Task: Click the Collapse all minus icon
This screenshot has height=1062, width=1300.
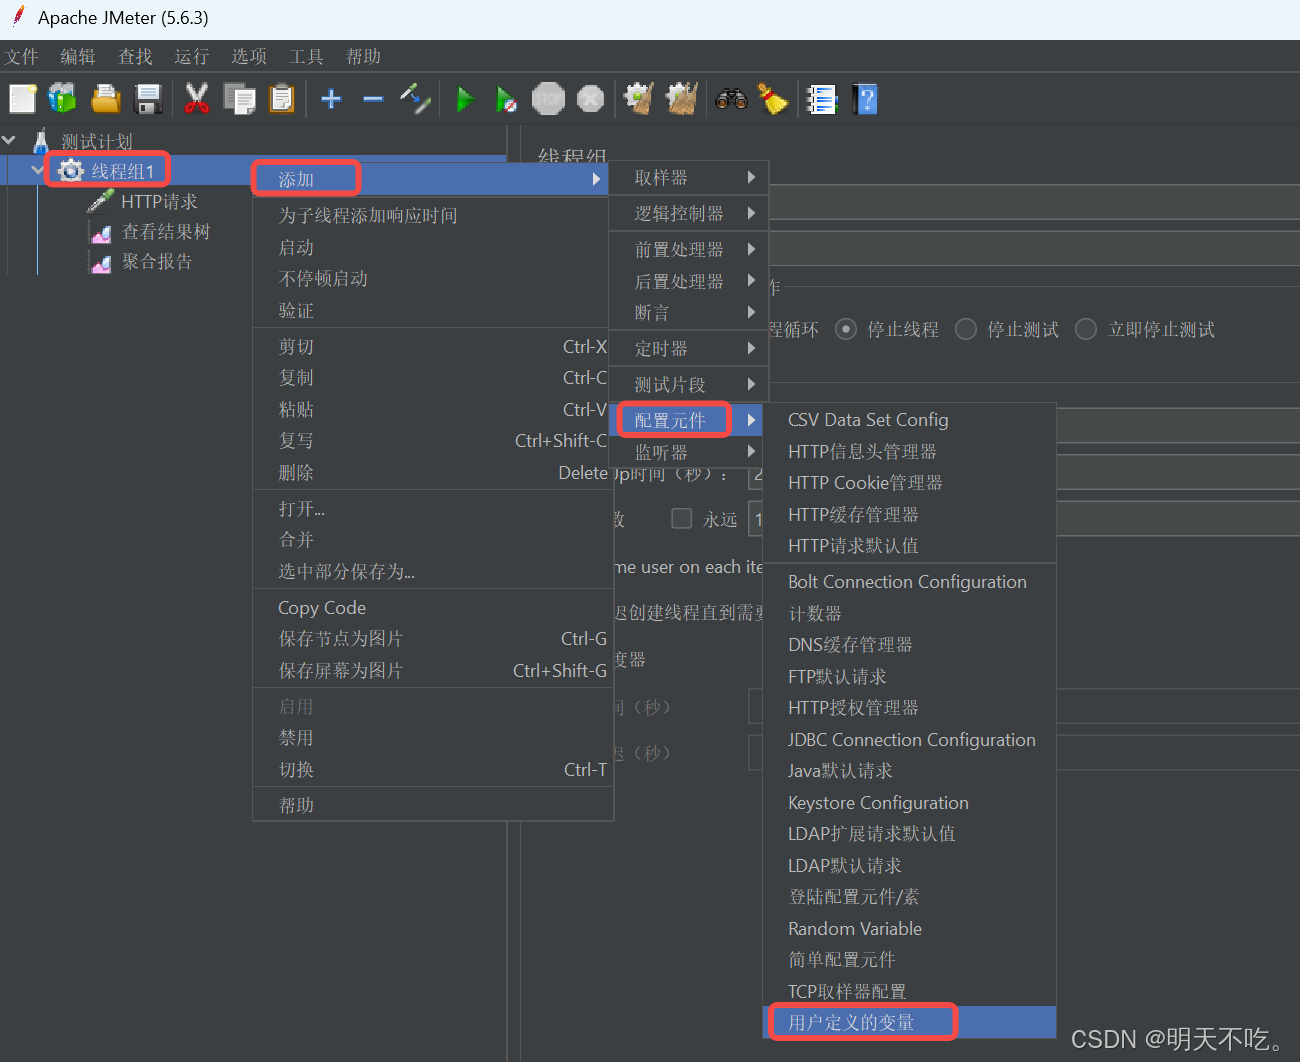Action: [373, 98]
